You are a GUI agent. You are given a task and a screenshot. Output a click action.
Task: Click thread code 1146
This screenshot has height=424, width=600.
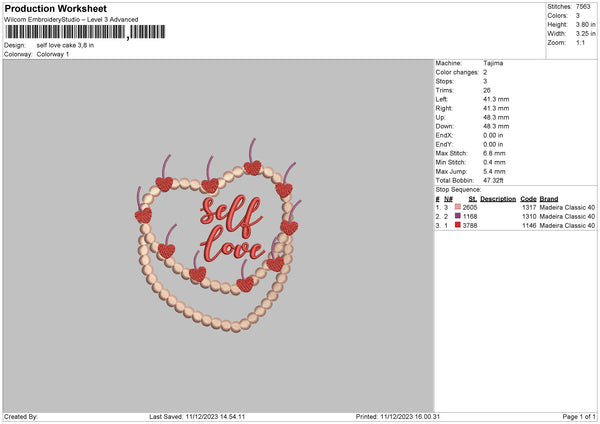click(529, 226)
